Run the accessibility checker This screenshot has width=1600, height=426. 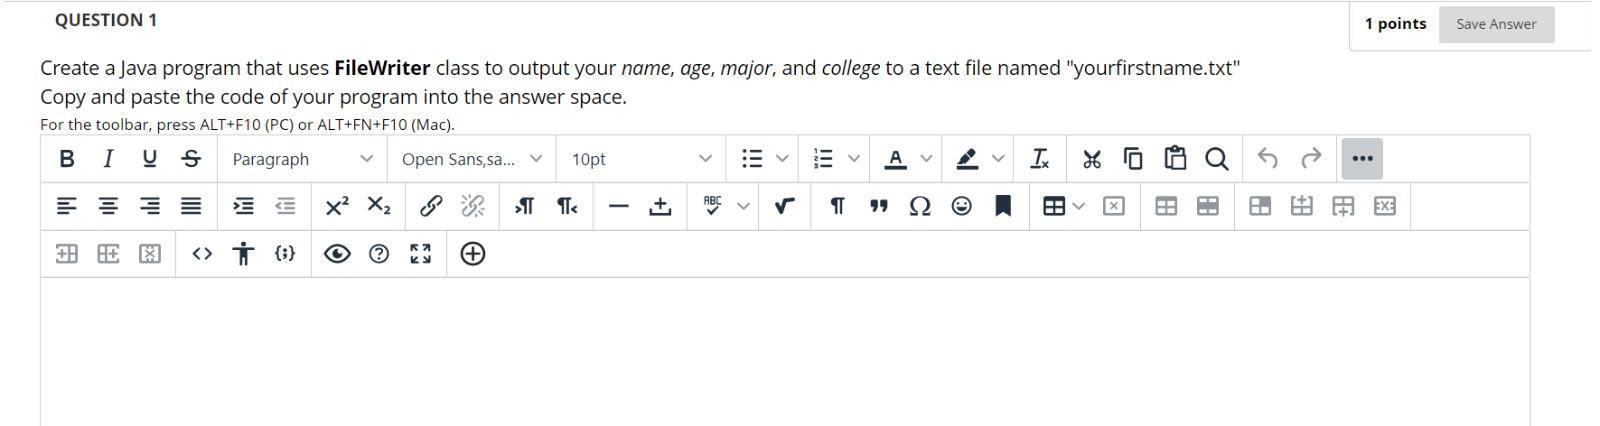point(243,254)
